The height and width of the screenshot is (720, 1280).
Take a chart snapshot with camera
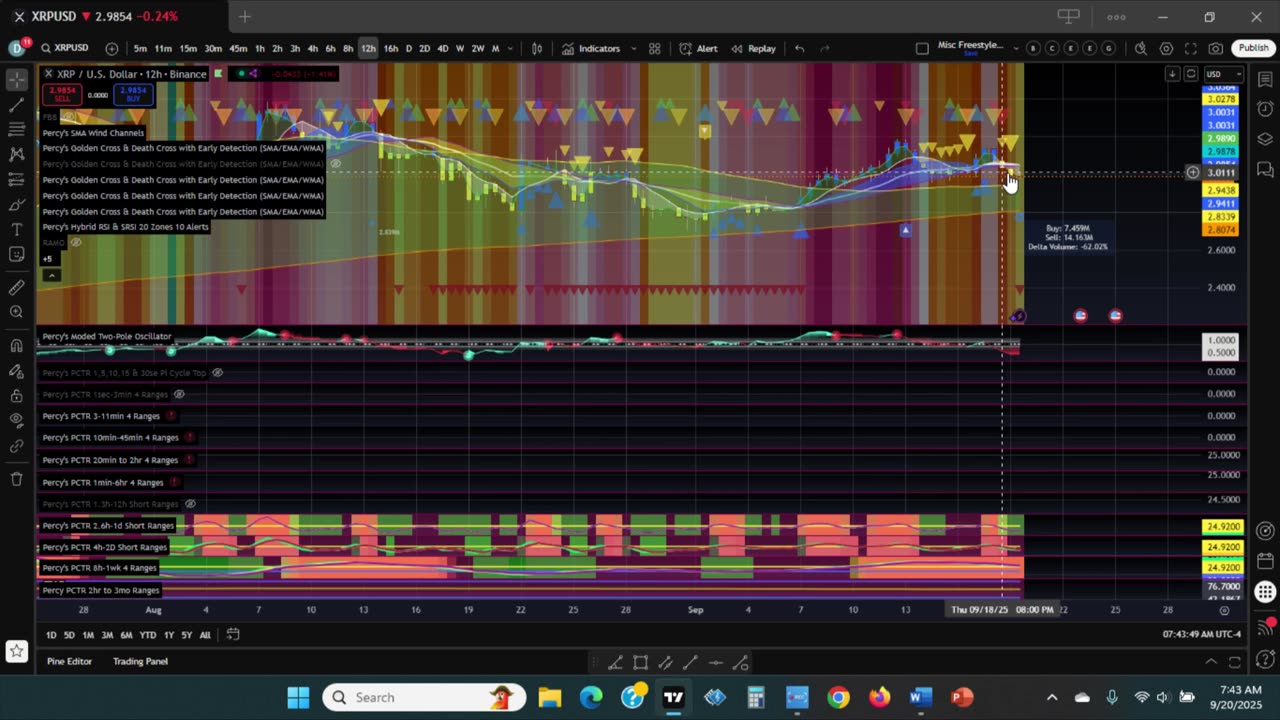point(1216,48)
